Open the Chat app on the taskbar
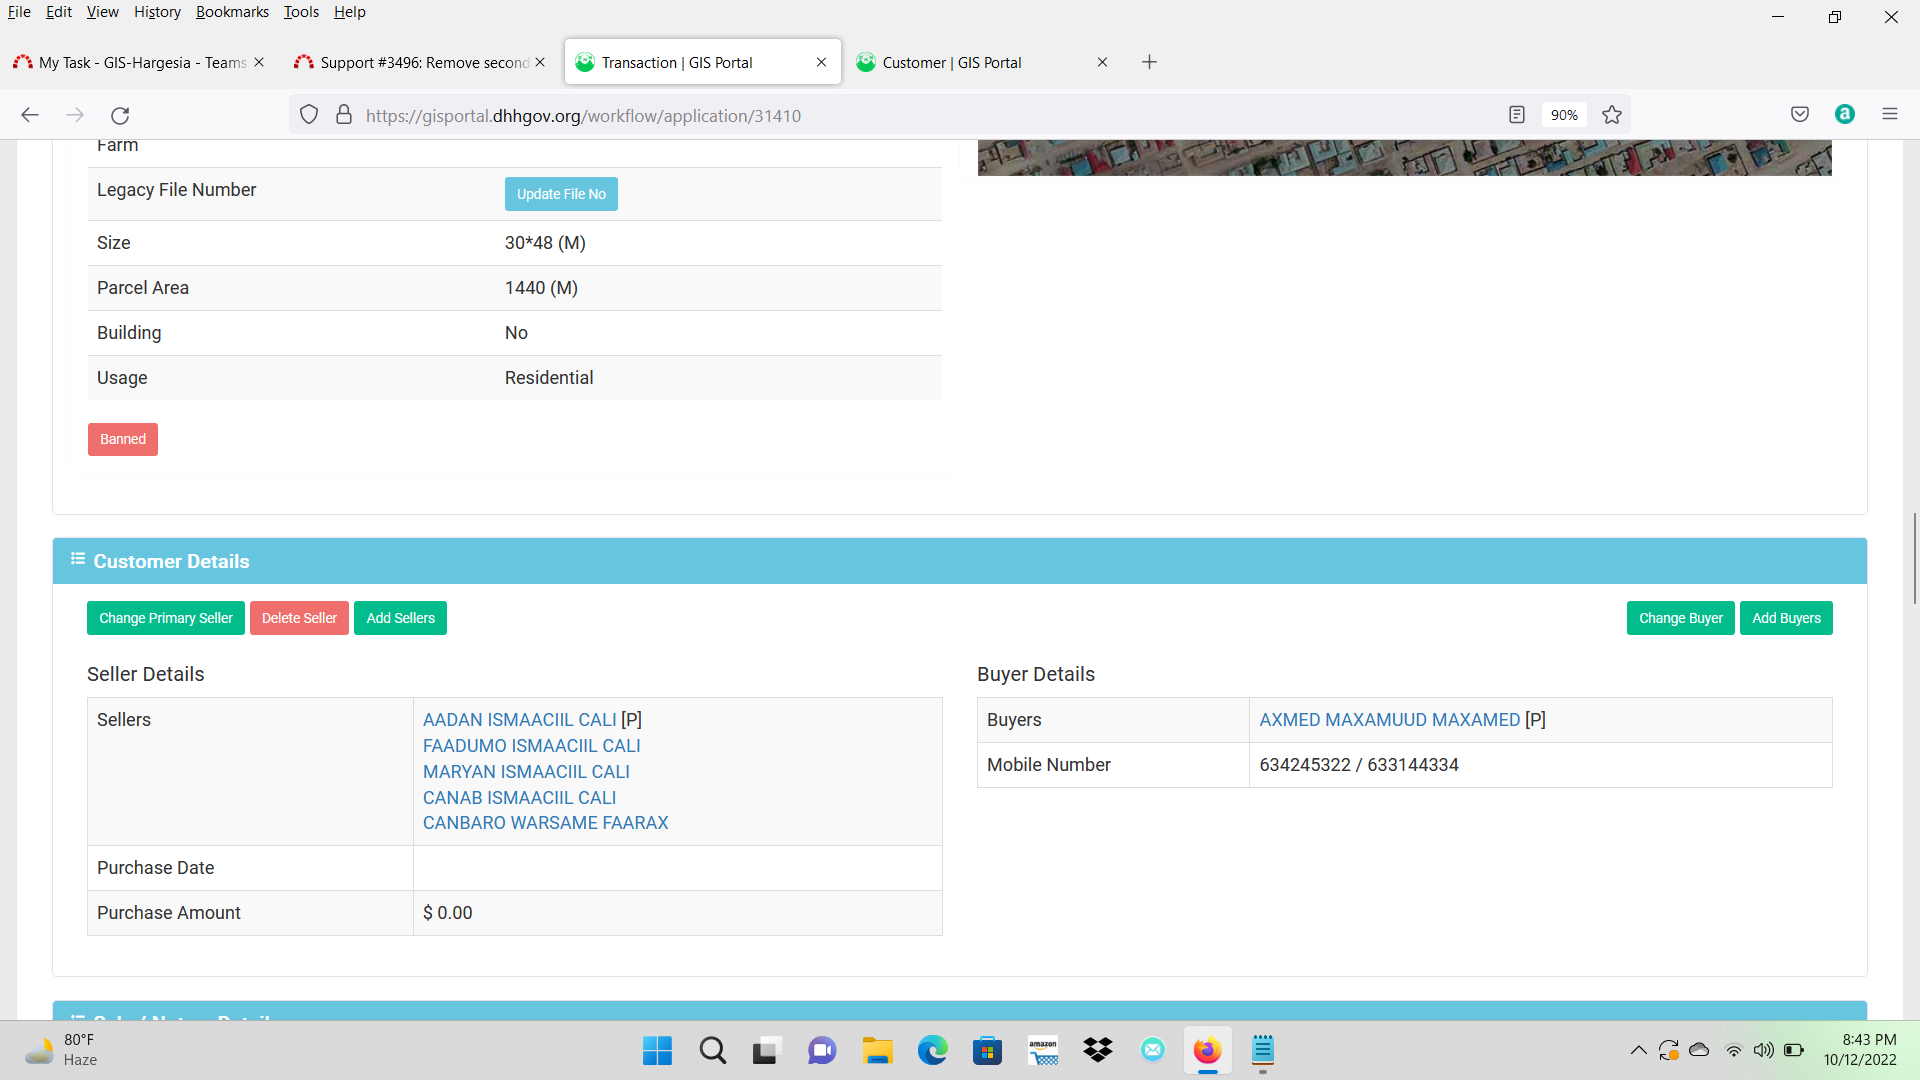1920x1080 pixels. [822, 1050]
